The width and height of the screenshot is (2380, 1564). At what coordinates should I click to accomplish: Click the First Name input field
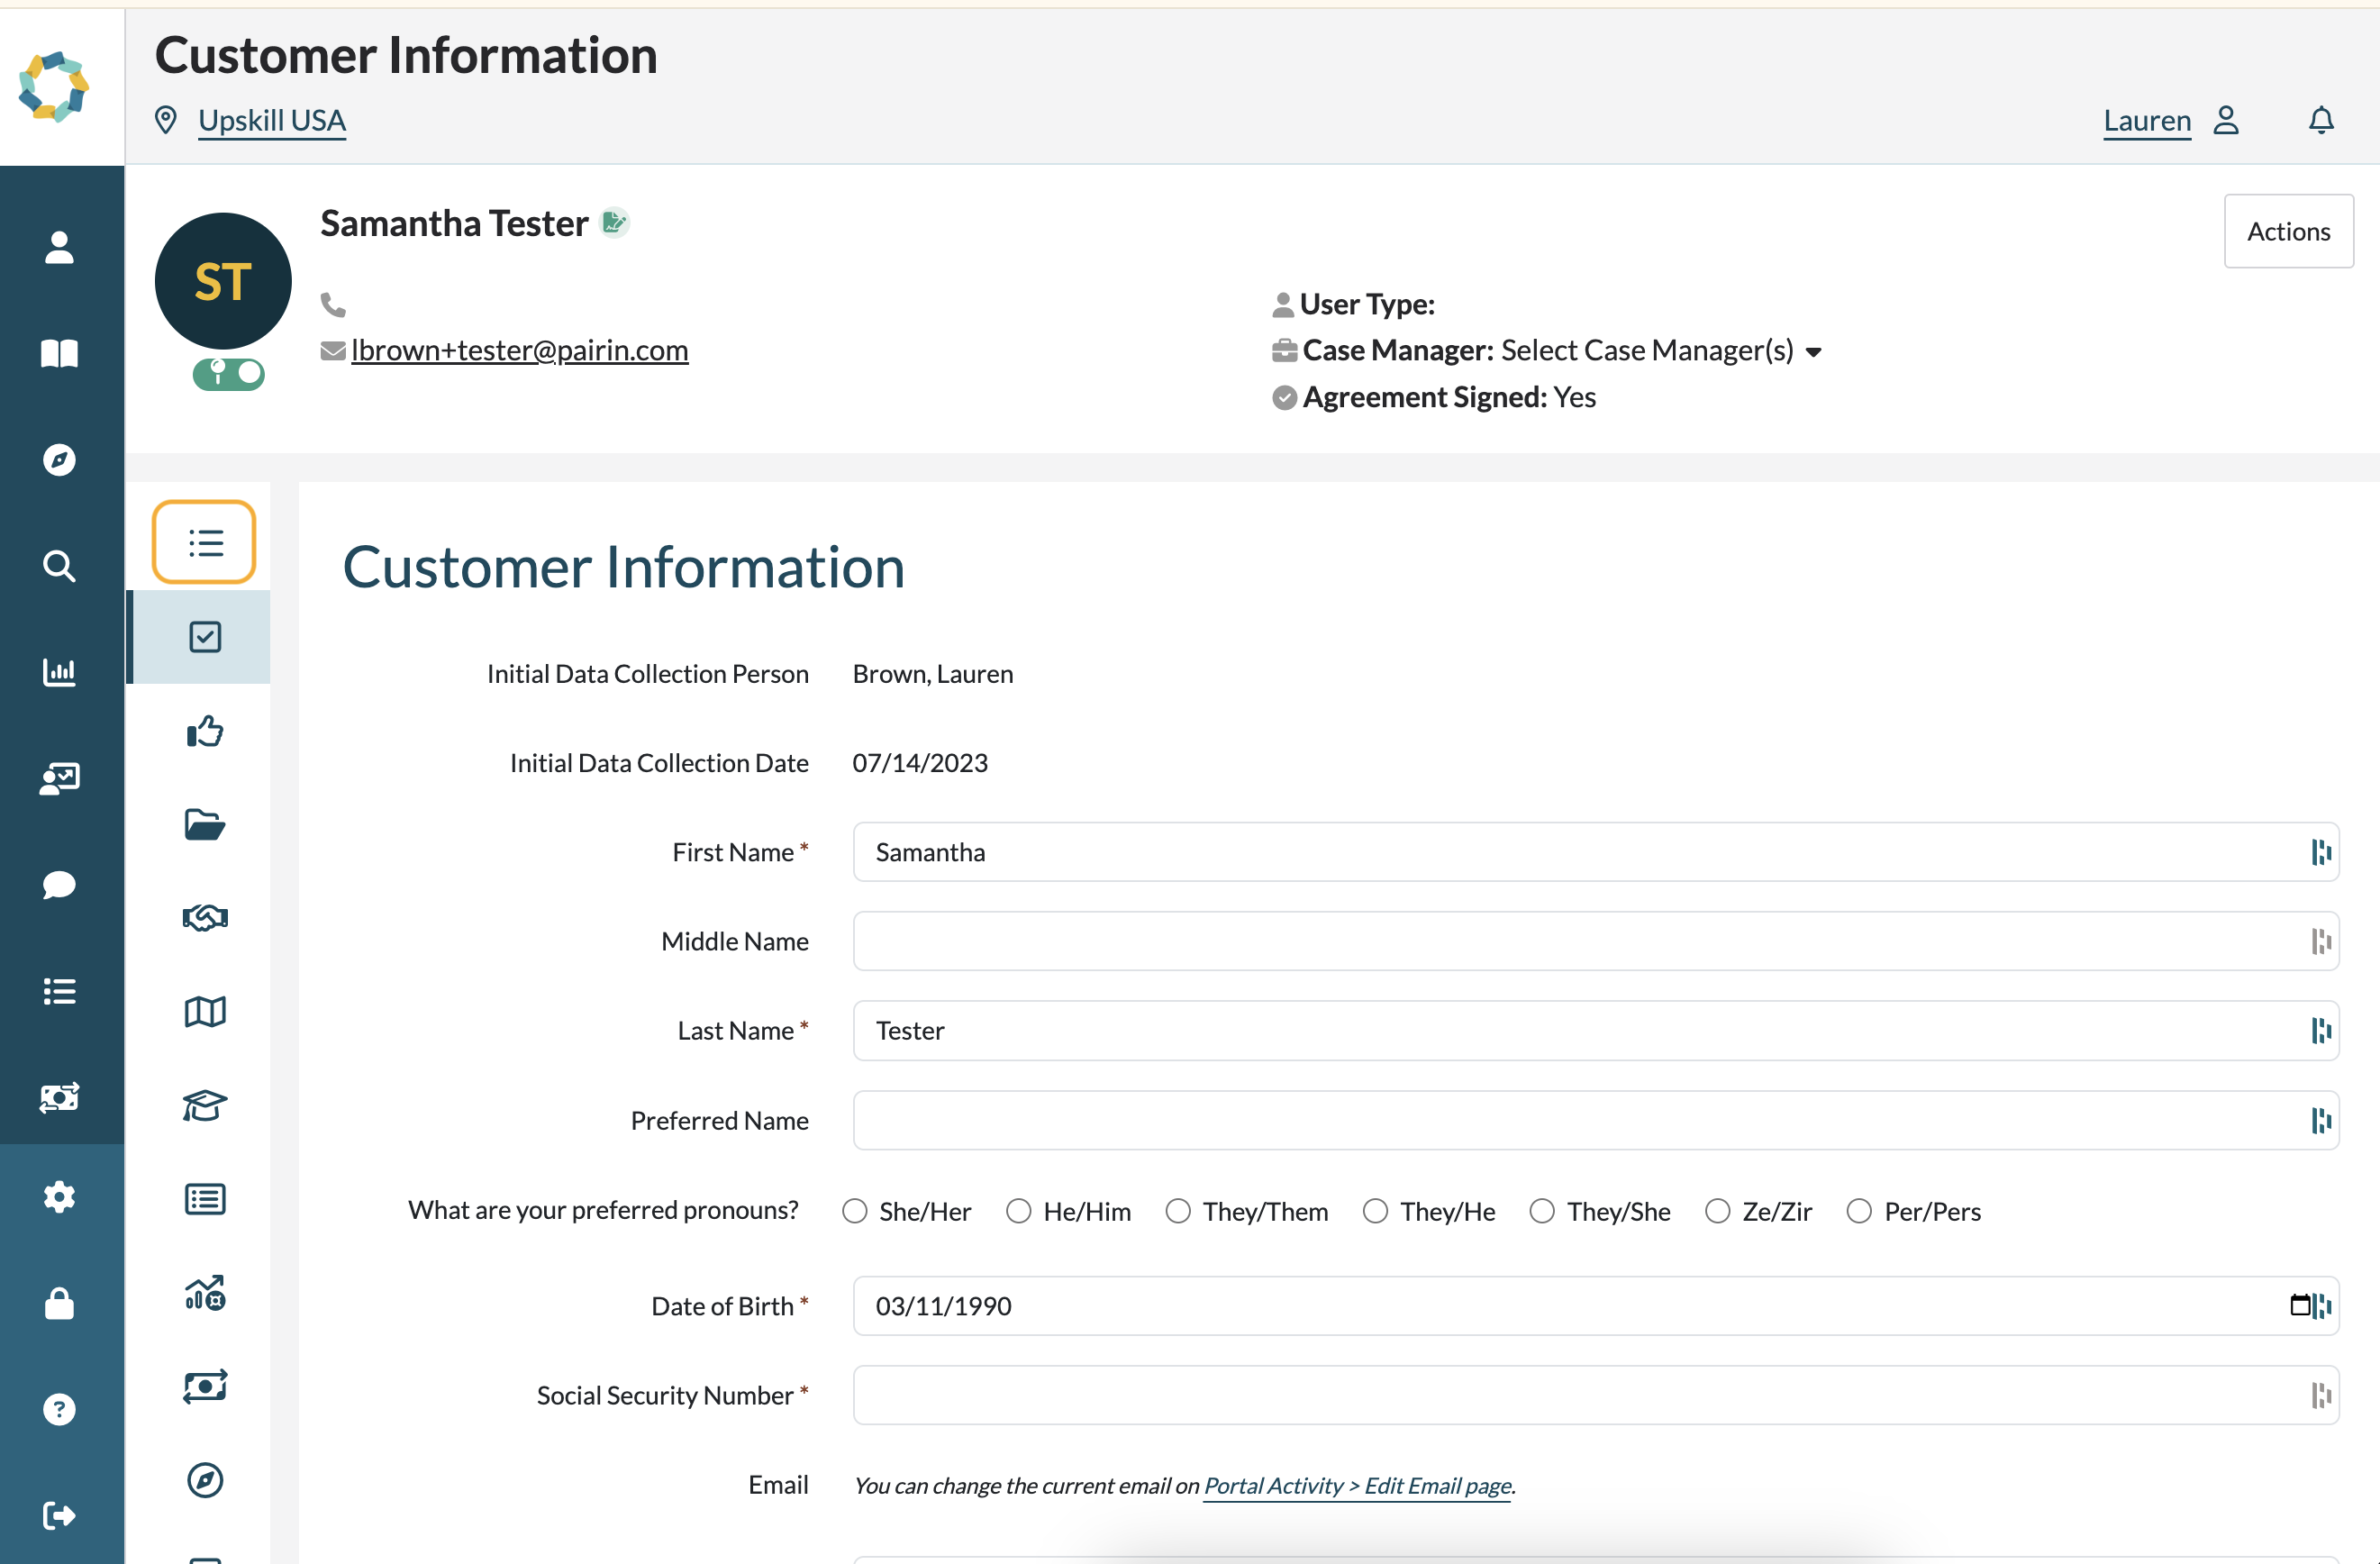click(1595, 852)
